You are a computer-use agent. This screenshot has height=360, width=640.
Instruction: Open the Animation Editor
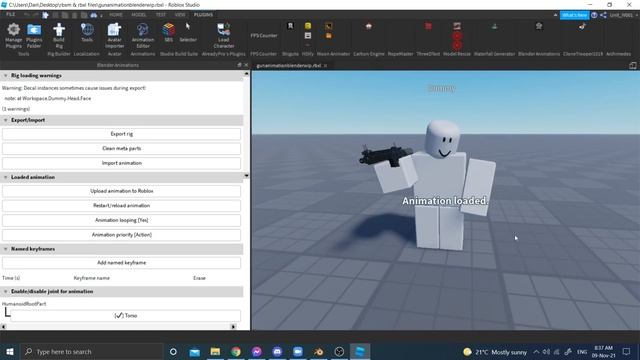pyautogui.click(x=143, y=36)
